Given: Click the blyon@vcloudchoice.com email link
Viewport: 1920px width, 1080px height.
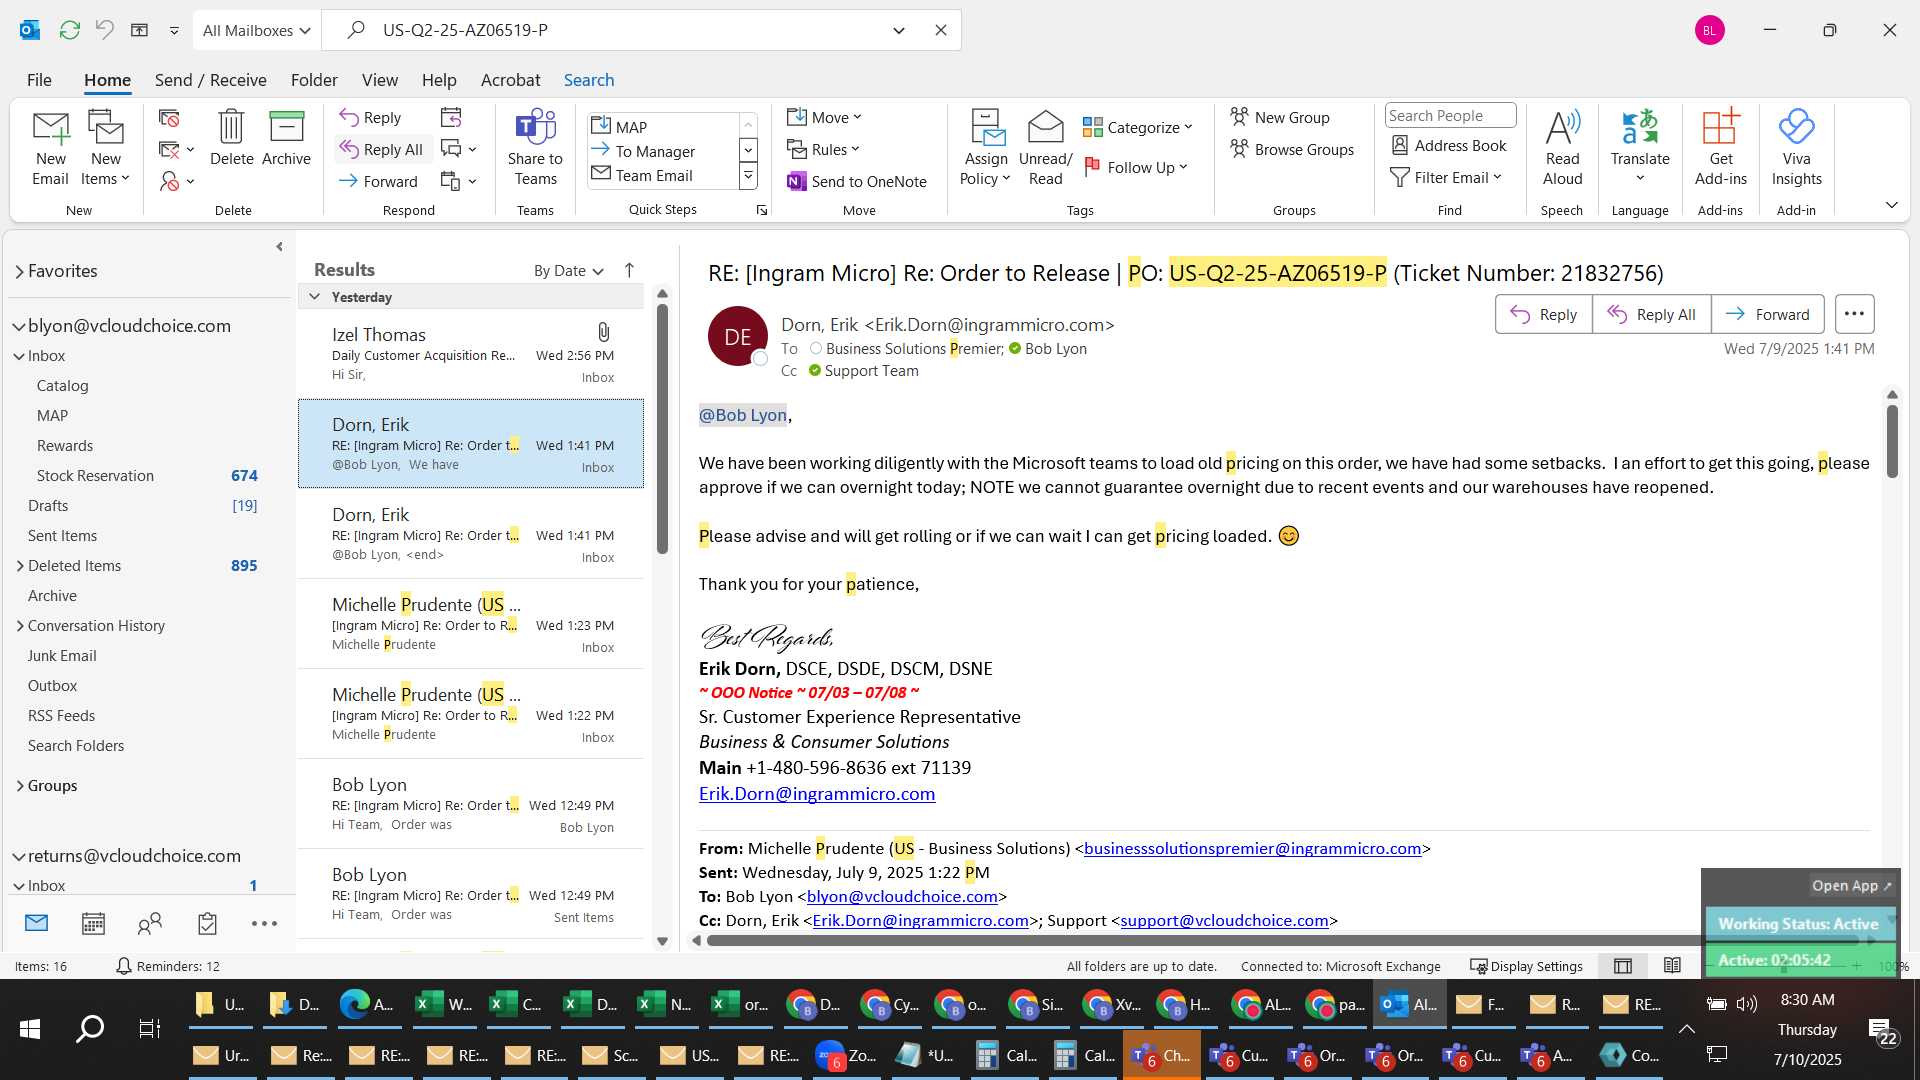Looking at the screenshot, I should [902, 896].
